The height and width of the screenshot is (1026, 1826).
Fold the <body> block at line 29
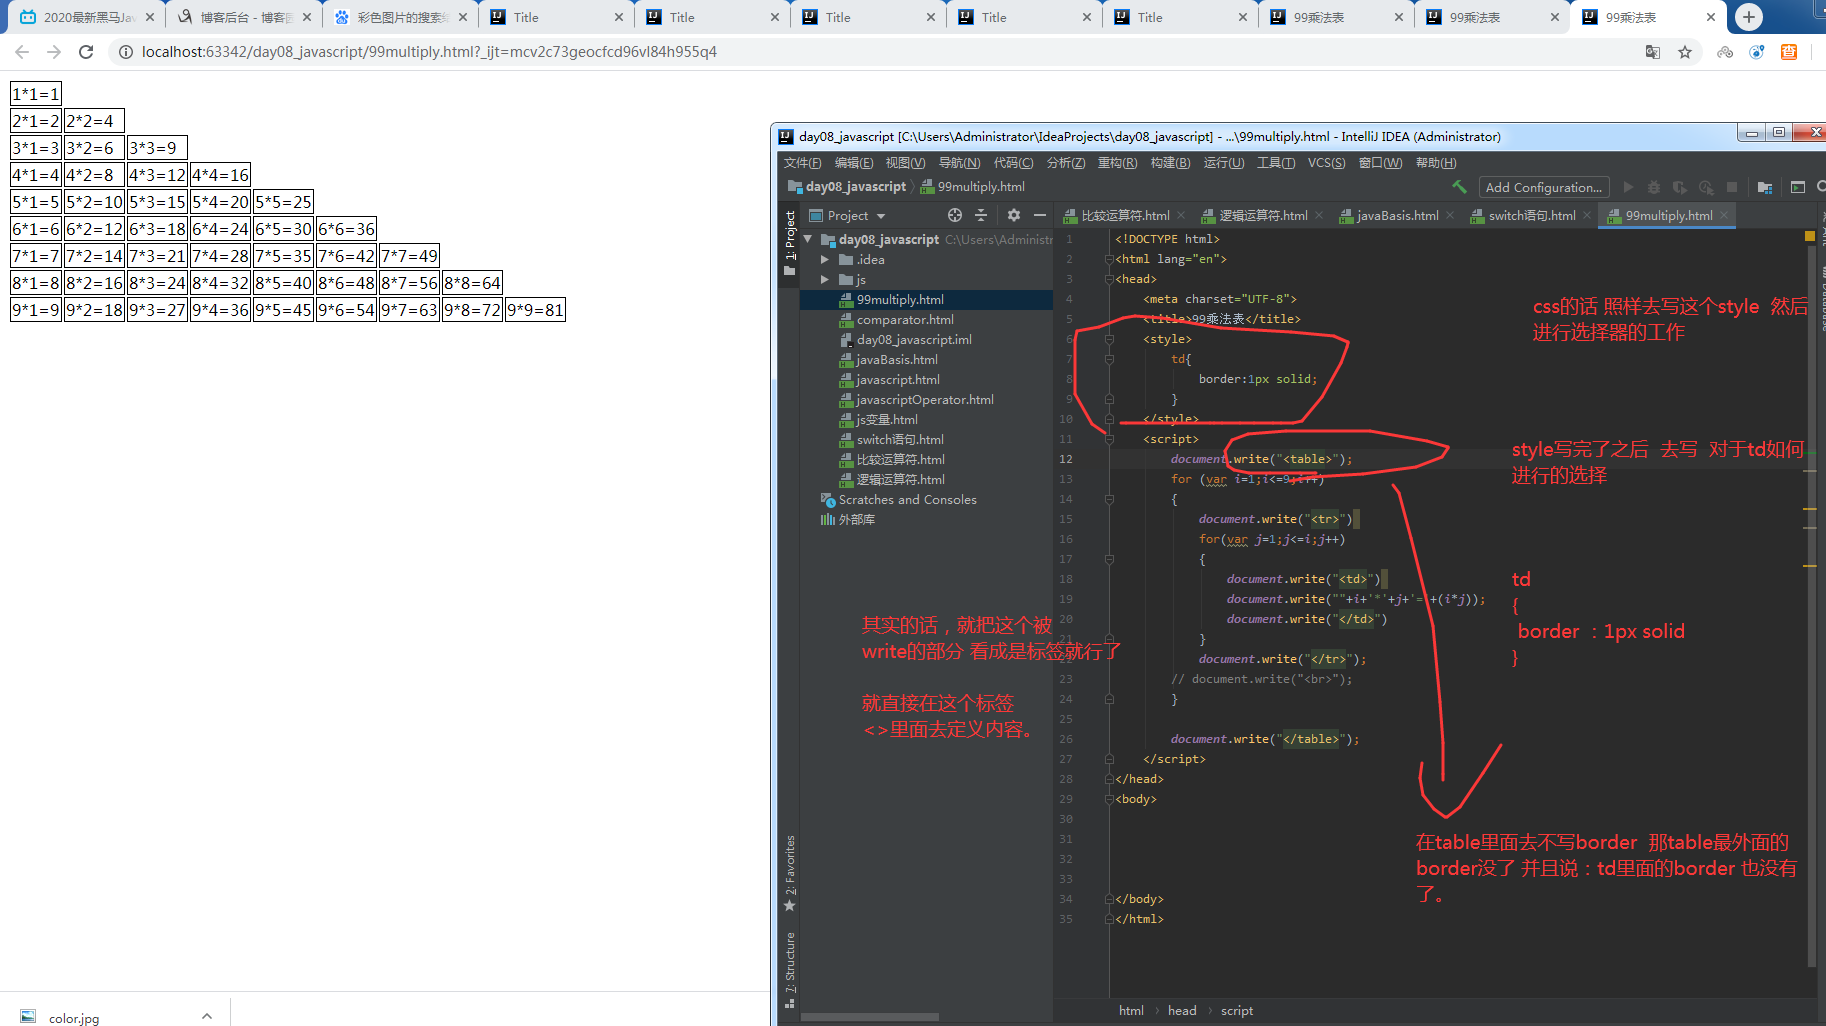pos(1109,800)
